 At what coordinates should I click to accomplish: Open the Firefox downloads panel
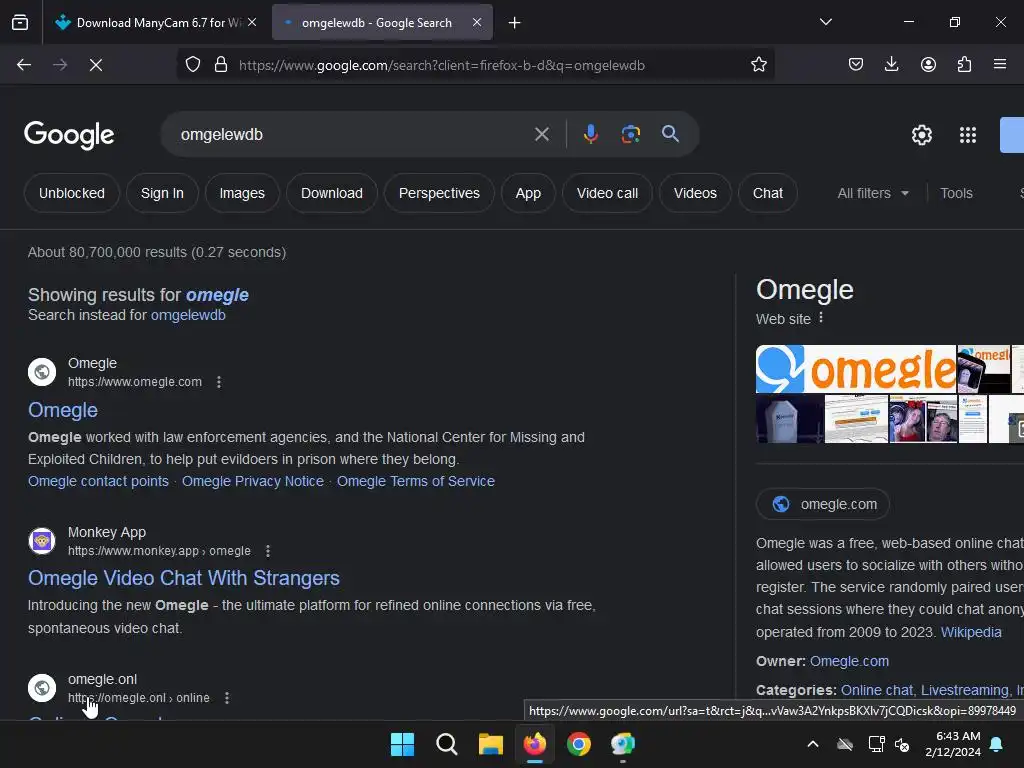point(891,65)
